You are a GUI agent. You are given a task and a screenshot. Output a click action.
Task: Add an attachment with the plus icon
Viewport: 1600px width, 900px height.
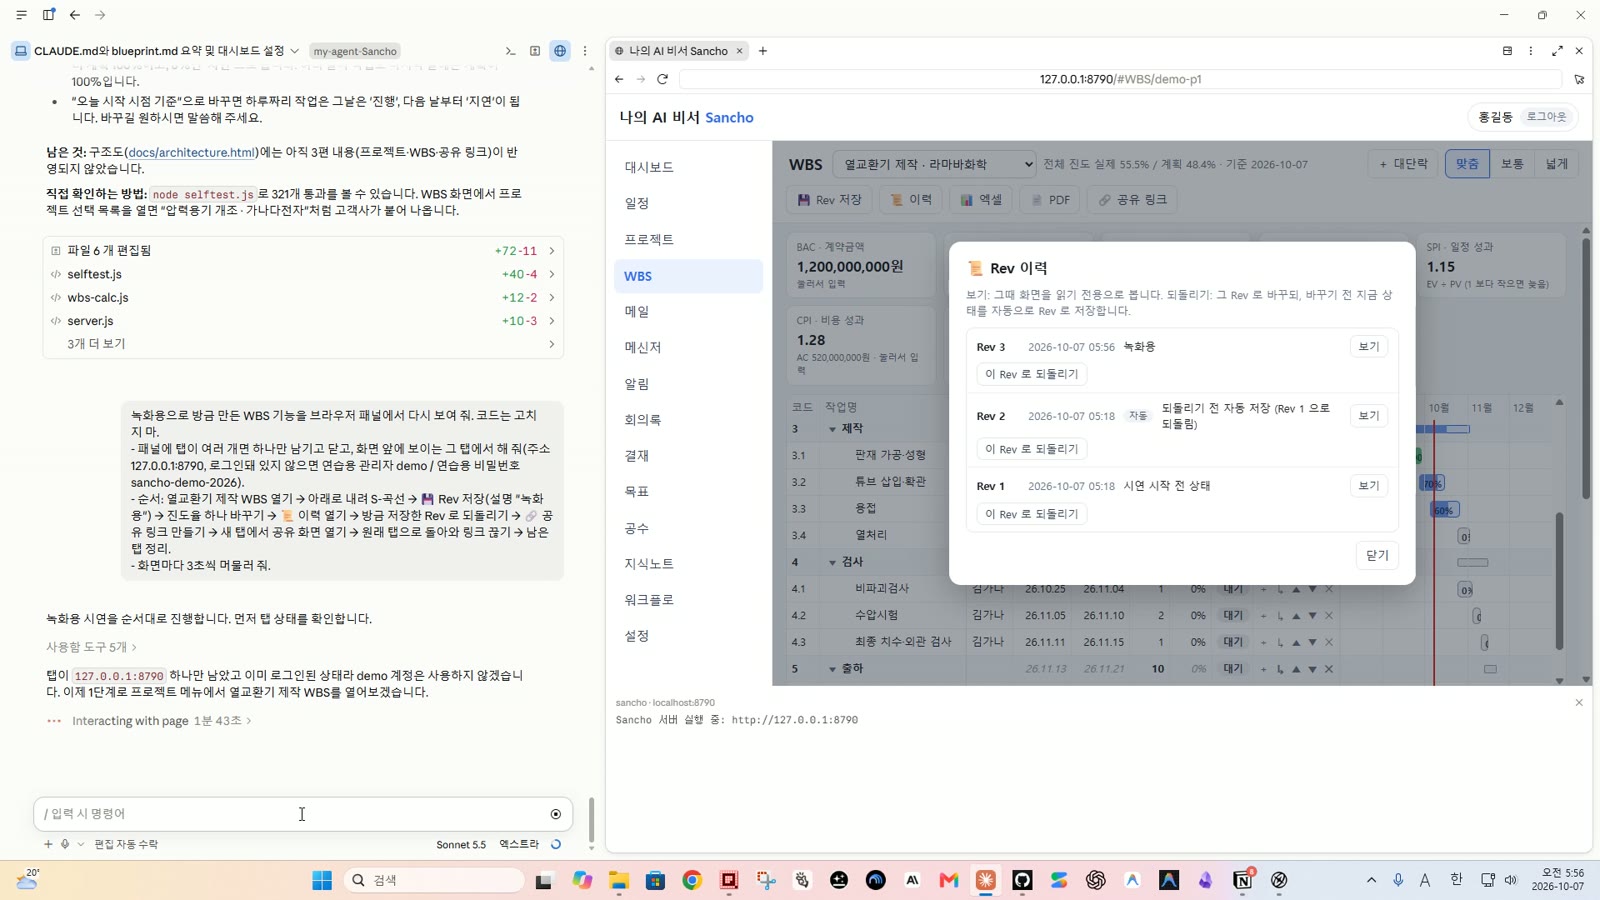click(48, 844)
